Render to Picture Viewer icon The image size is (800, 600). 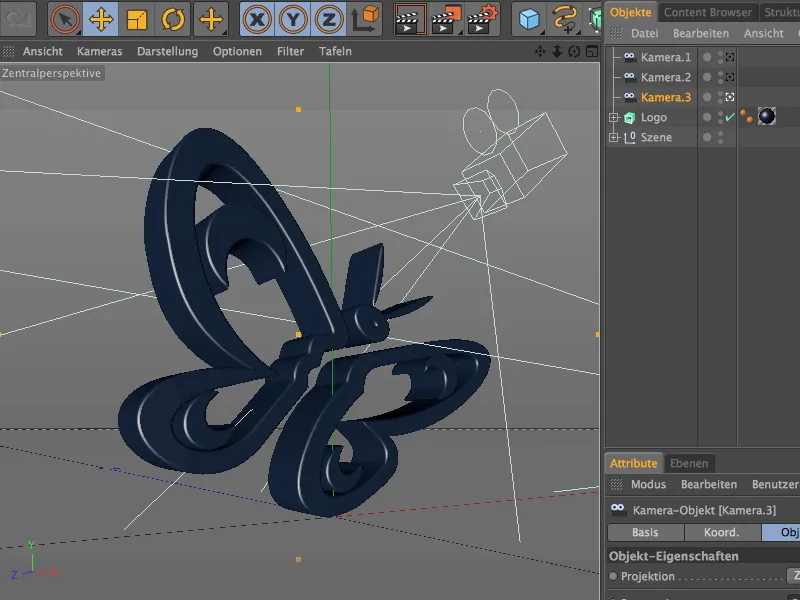(x=445, y=17)
